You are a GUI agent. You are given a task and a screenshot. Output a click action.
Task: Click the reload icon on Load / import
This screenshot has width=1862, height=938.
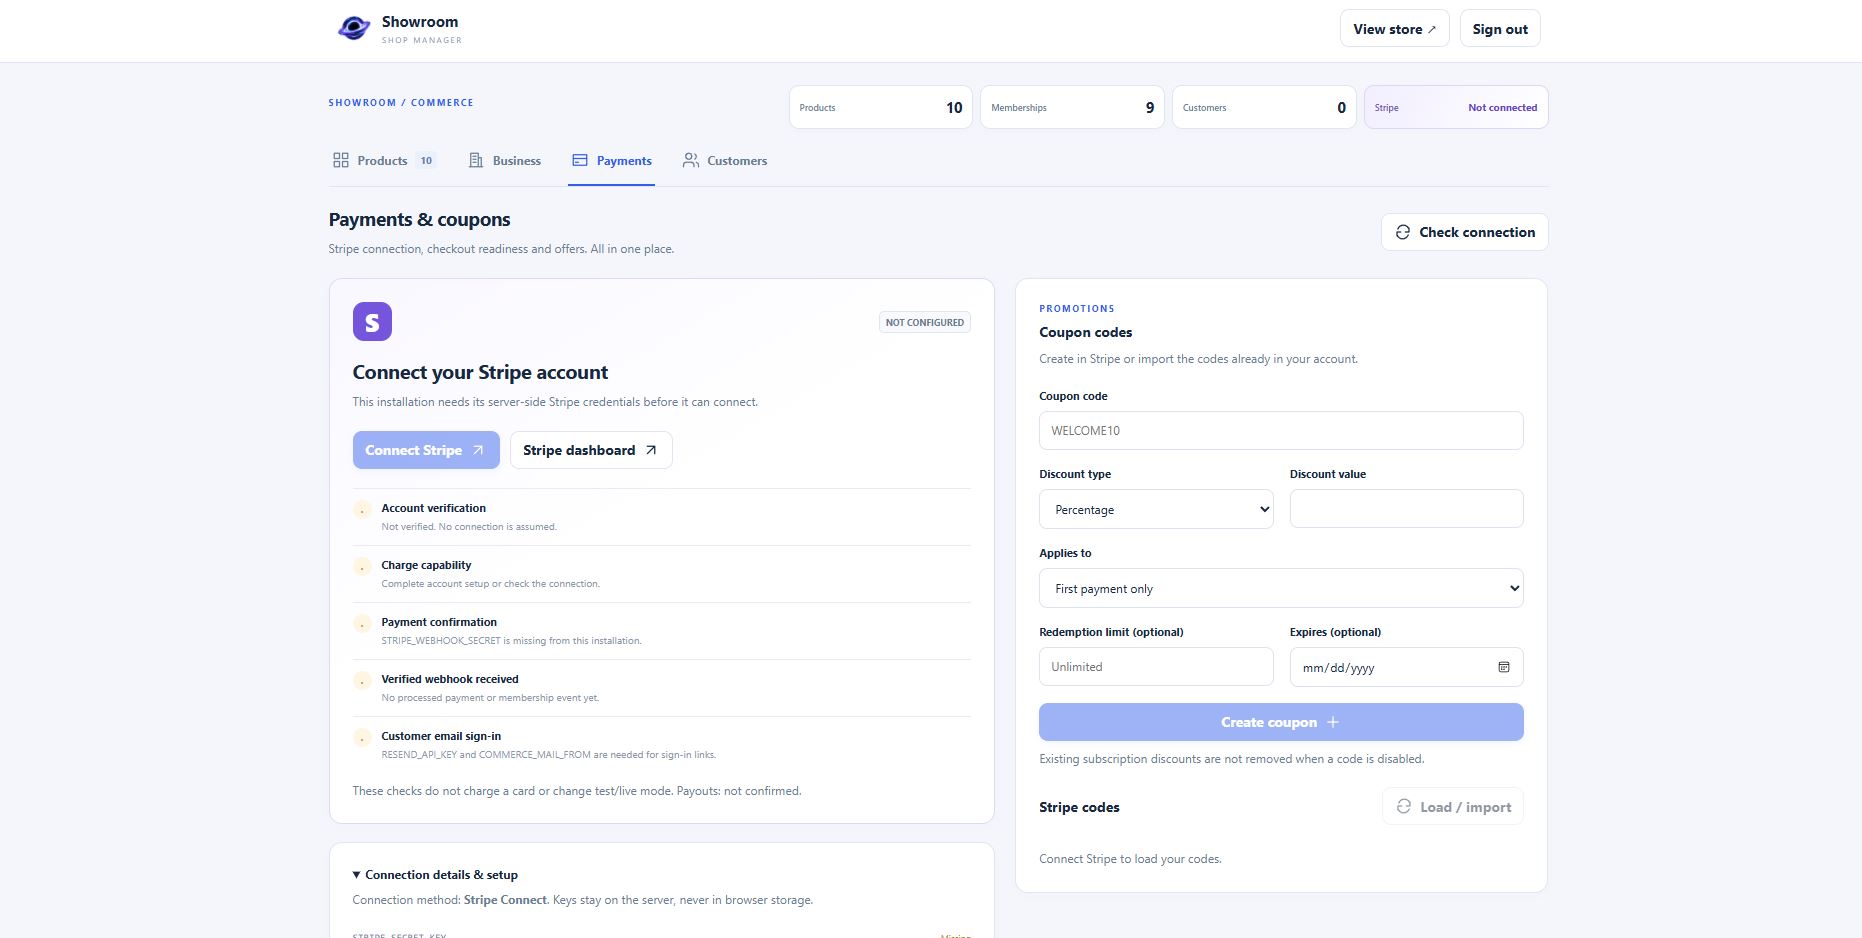pos(1404,806)
